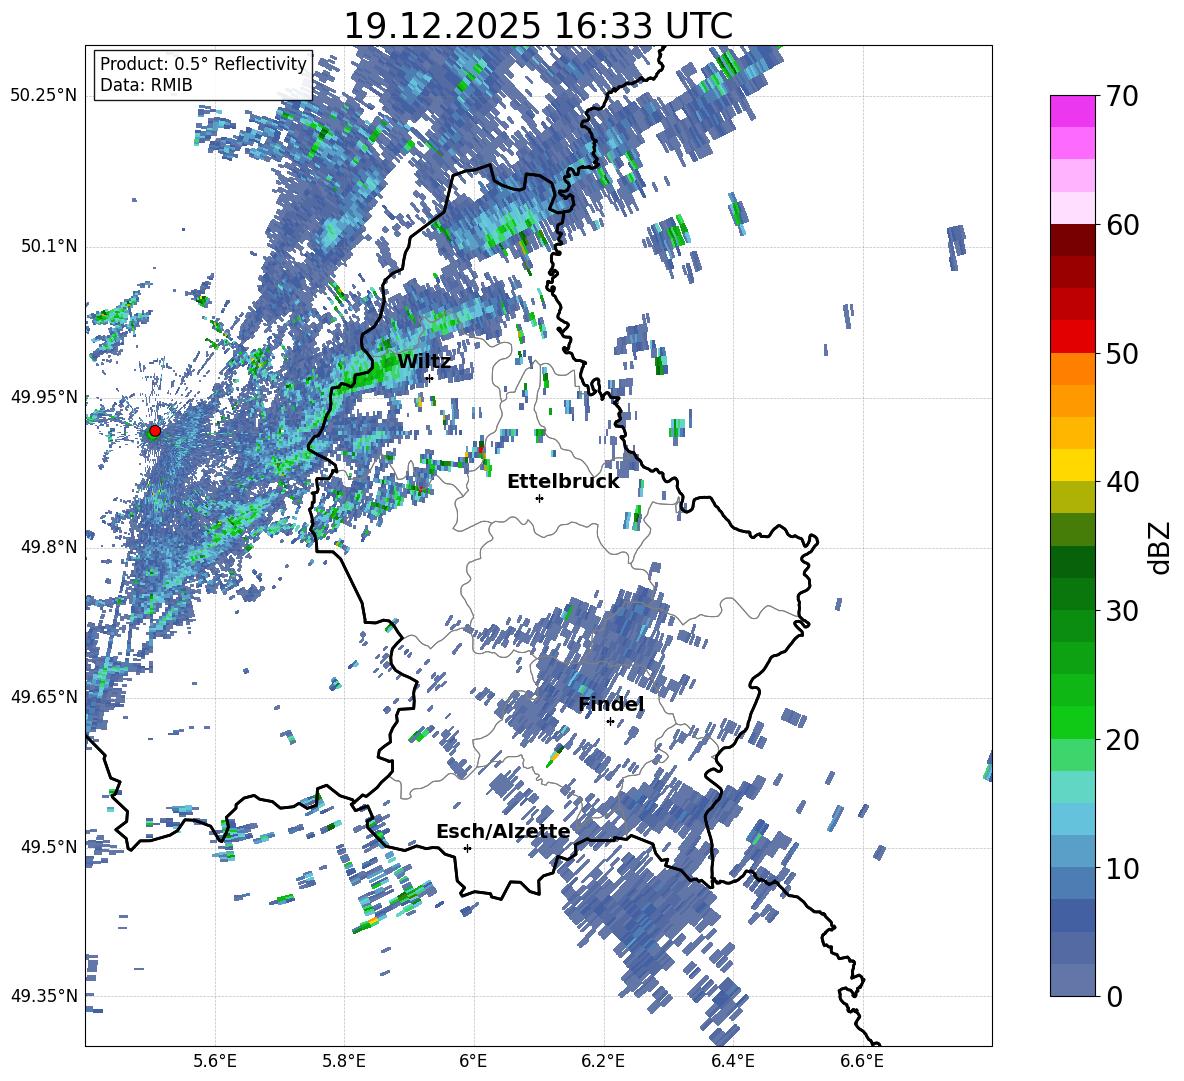Screen dimensions: 1184x1081
Task: Select the Ettelbruck city label
Action: click(563, 481)
